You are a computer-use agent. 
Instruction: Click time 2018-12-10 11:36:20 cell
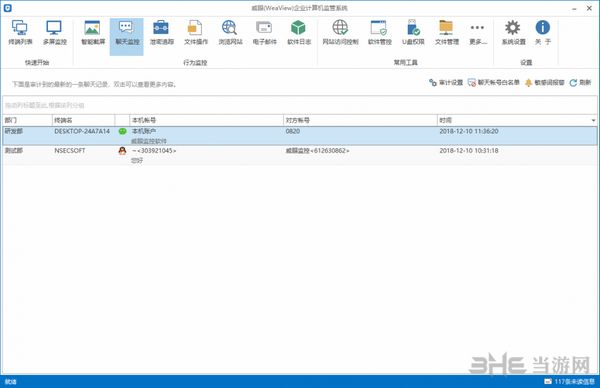(469, 131)
